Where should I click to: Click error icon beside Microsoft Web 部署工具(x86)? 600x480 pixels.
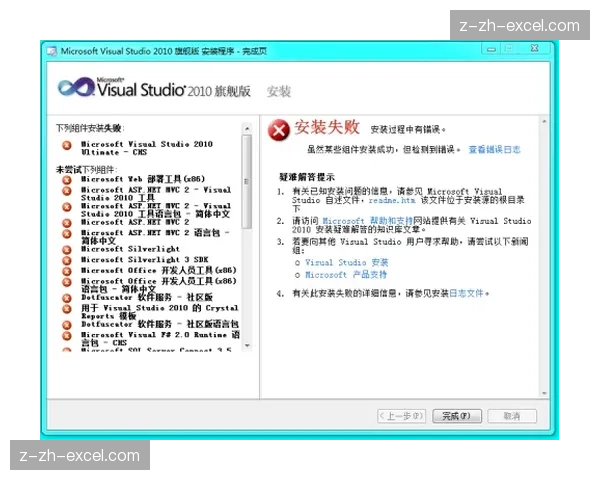67,180
